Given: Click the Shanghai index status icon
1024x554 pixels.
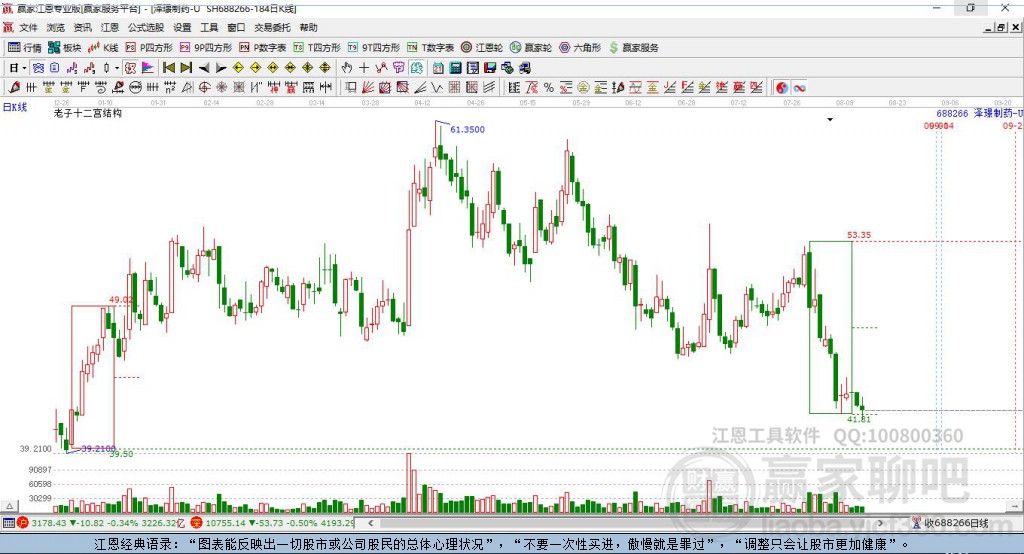Looking at the screenshot, I should click(x=23, y=523).
